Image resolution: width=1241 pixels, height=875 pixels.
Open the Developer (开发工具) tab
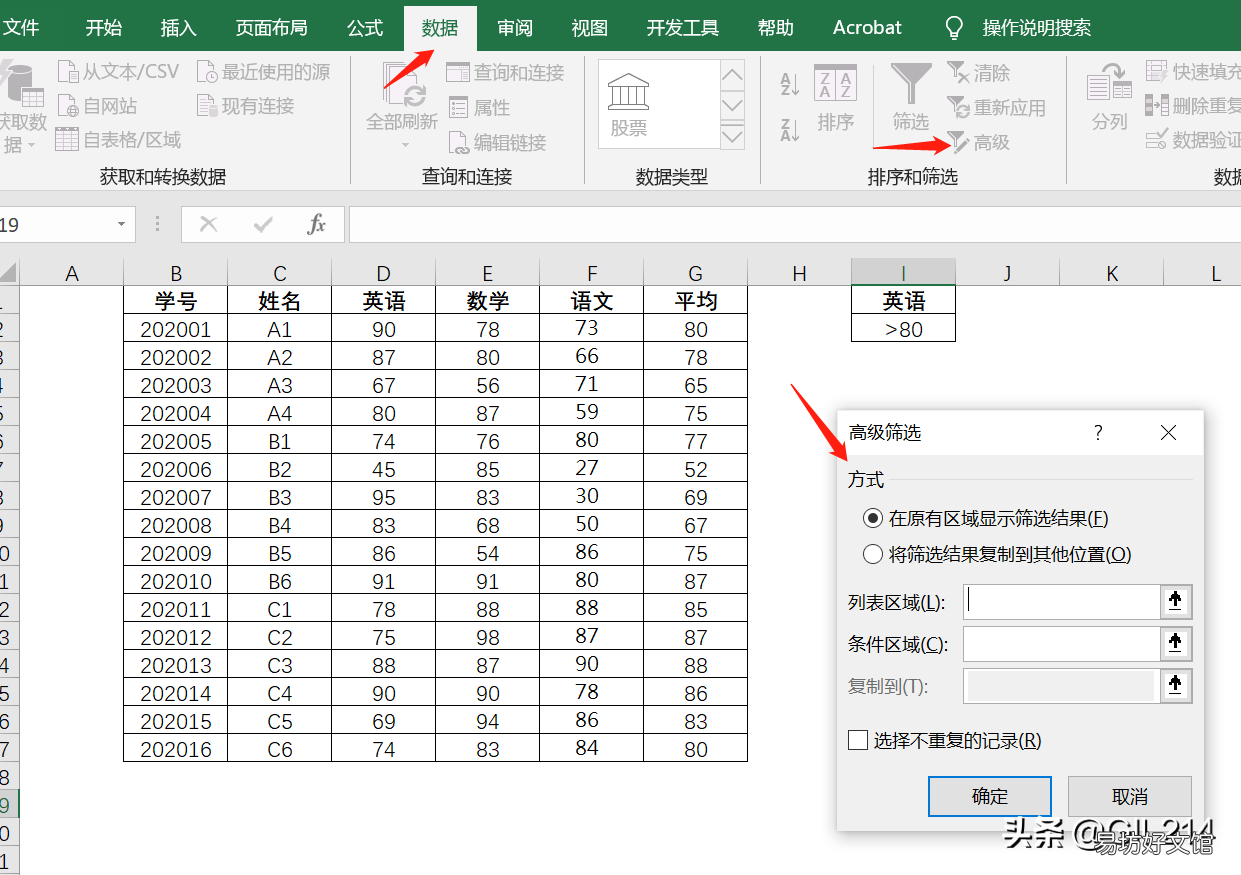683,27
